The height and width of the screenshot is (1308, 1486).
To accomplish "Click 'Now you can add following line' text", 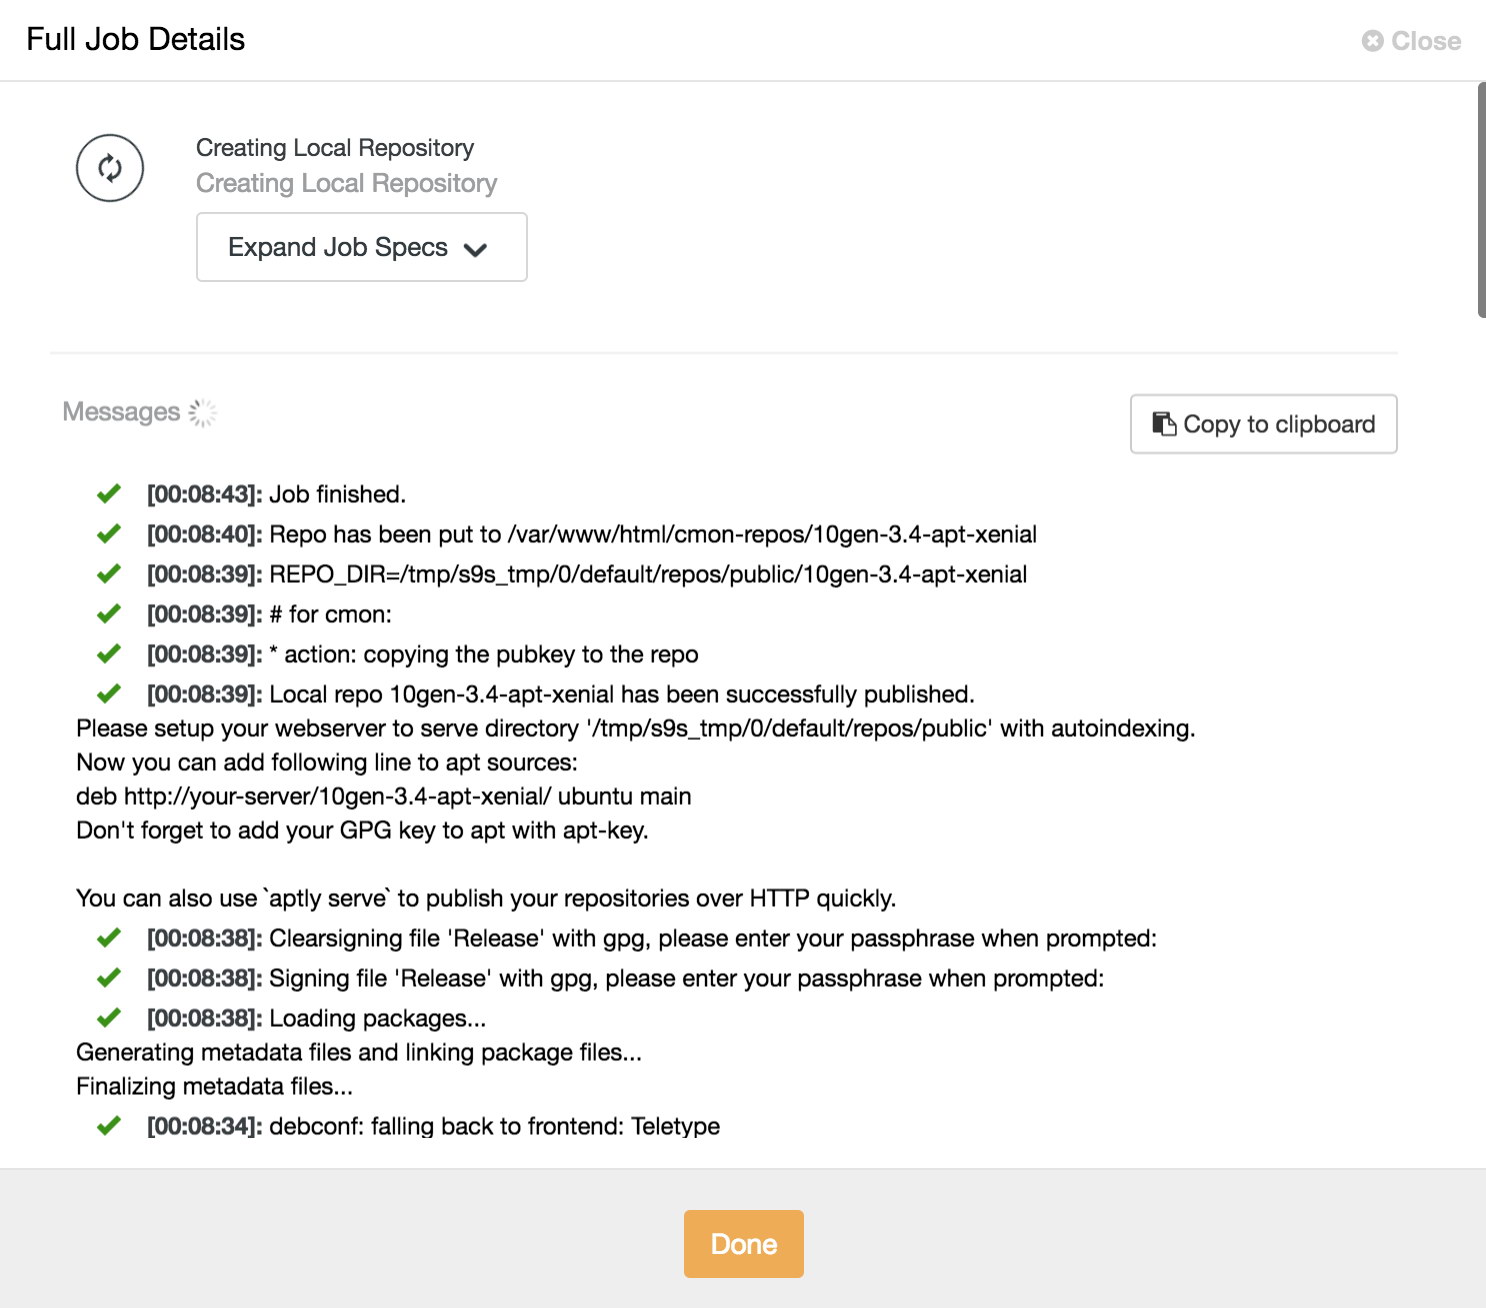I will pos(327,762).
